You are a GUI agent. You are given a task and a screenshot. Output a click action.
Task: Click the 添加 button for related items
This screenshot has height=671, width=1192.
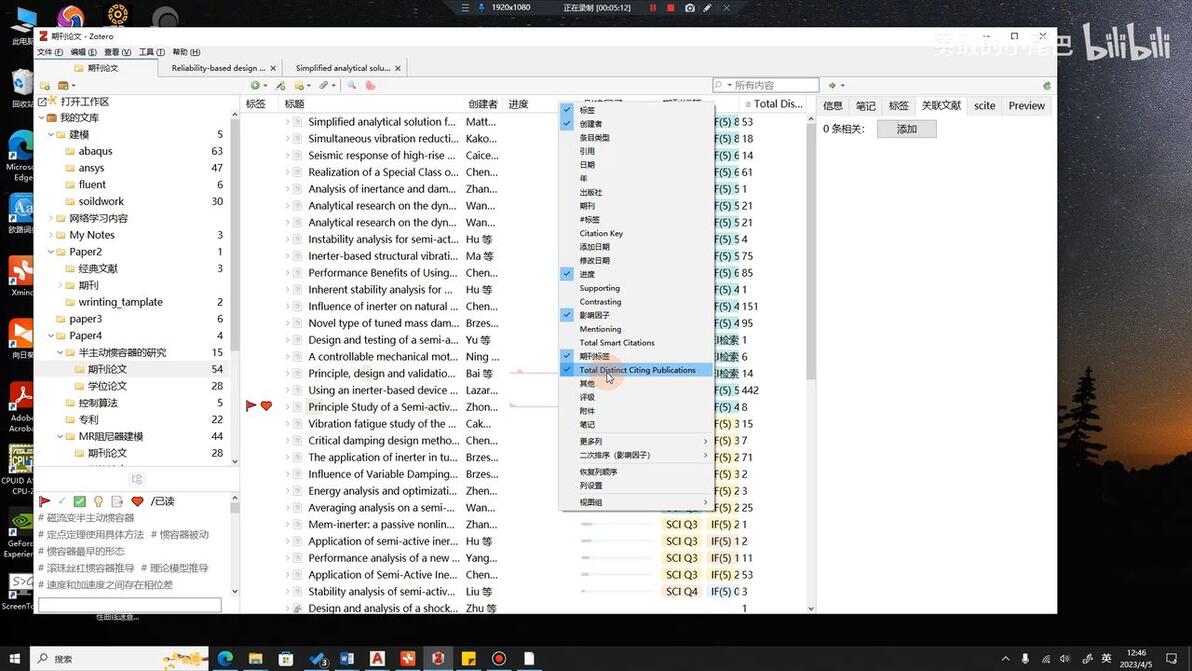906,129
